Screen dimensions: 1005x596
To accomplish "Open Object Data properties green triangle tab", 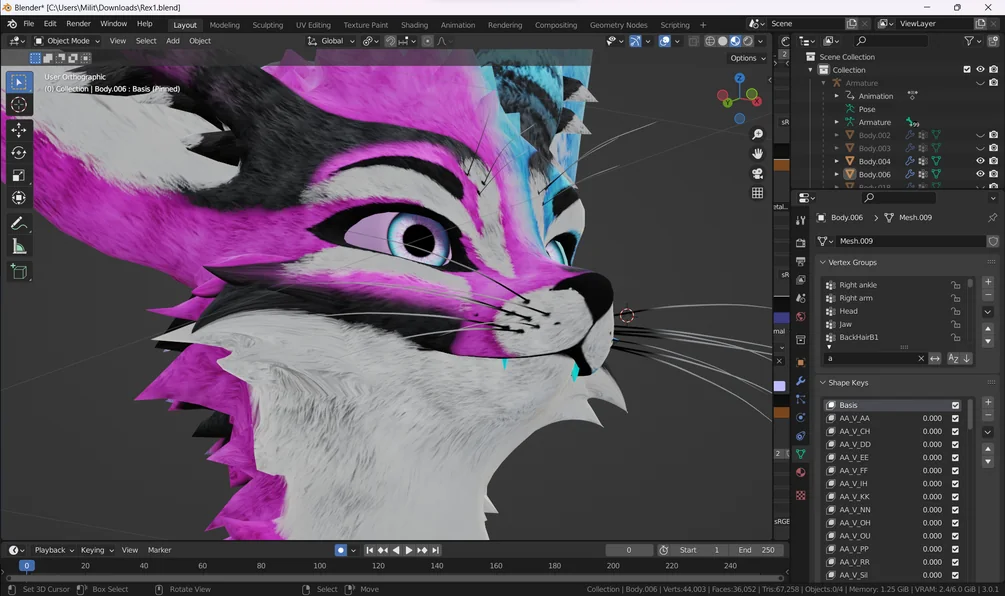I will 801,454.
